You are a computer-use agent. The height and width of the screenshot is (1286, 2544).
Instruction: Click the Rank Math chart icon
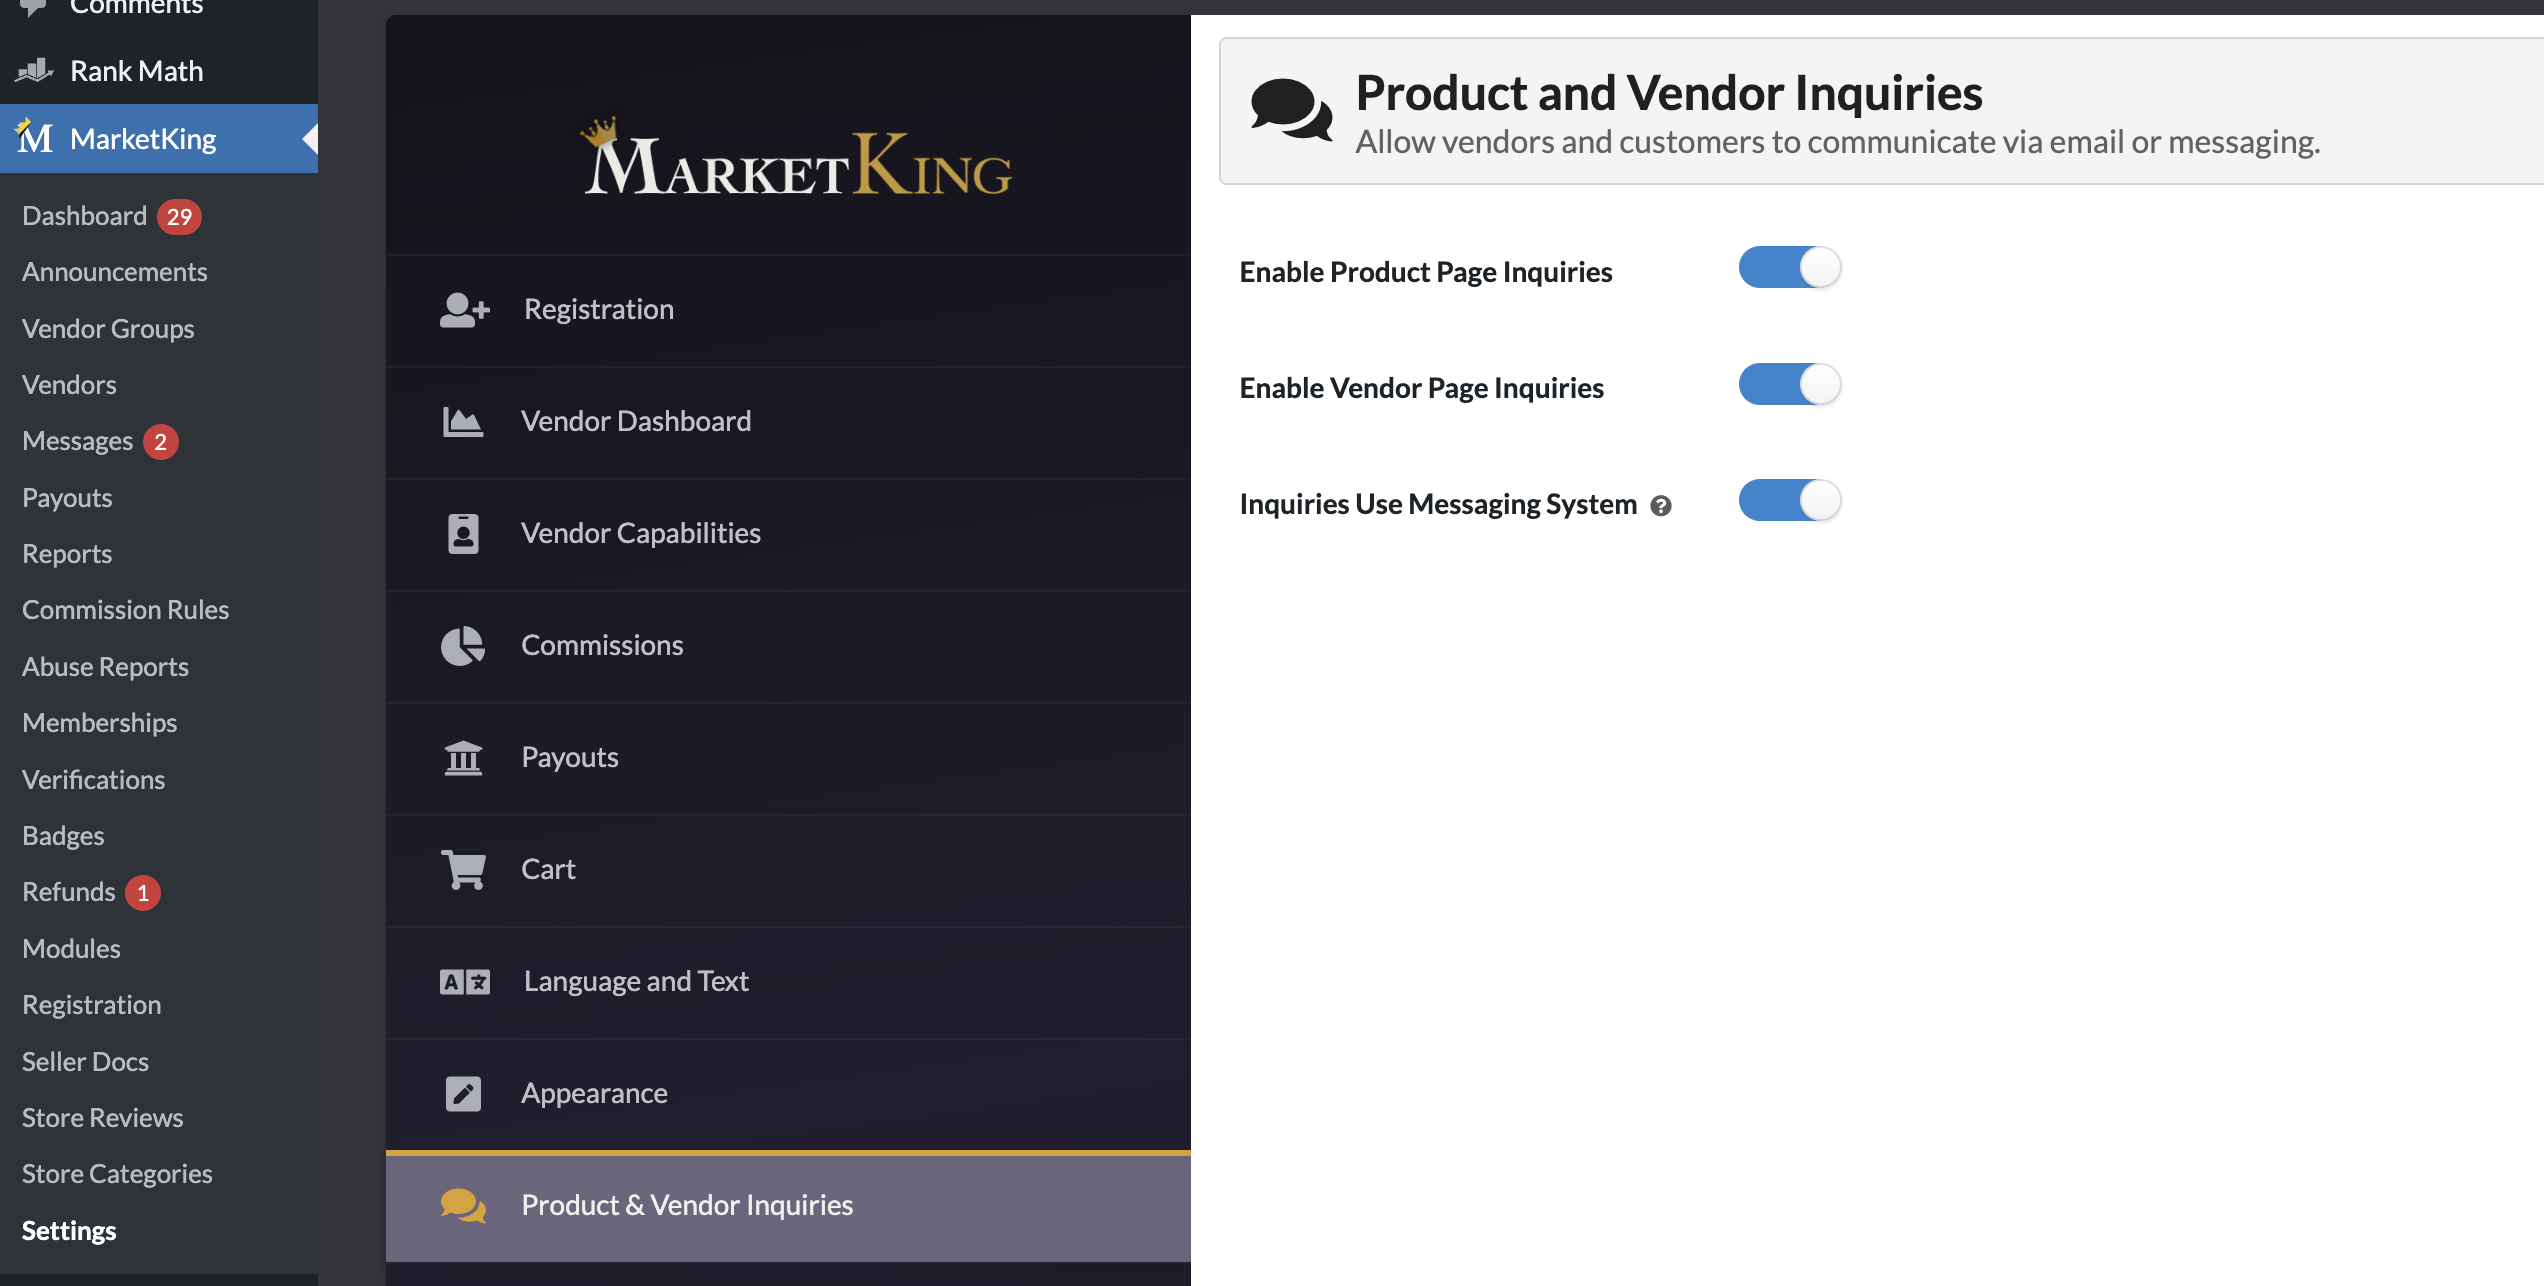(35, 71)
